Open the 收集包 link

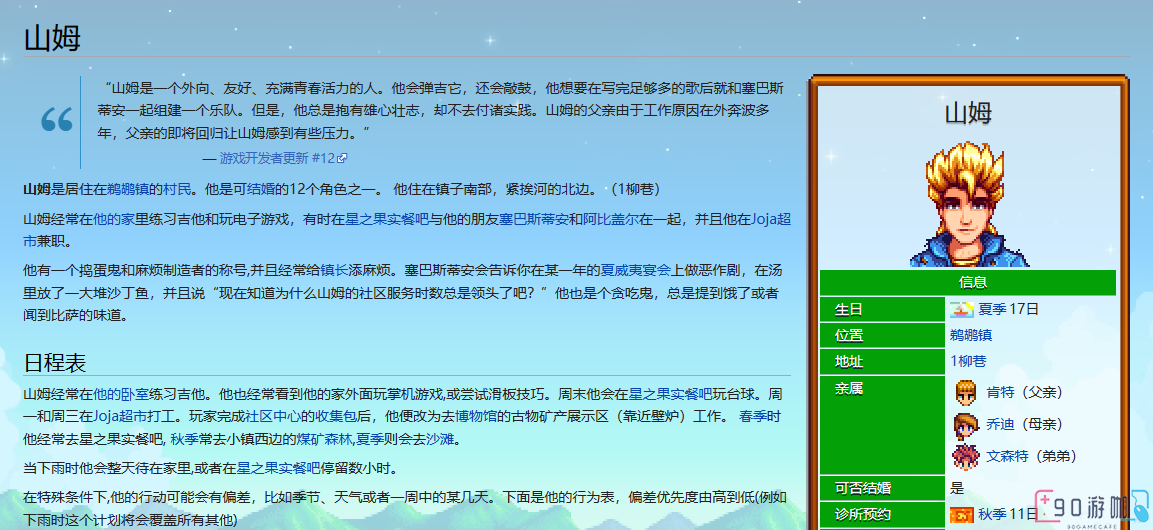[337, 417]
